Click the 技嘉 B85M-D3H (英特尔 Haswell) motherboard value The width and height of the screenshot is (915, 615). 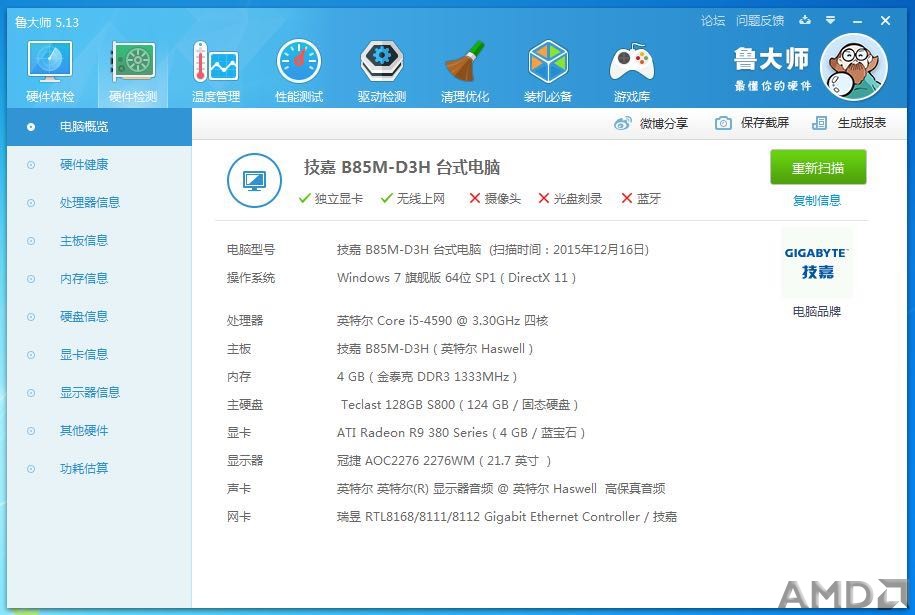435,349
